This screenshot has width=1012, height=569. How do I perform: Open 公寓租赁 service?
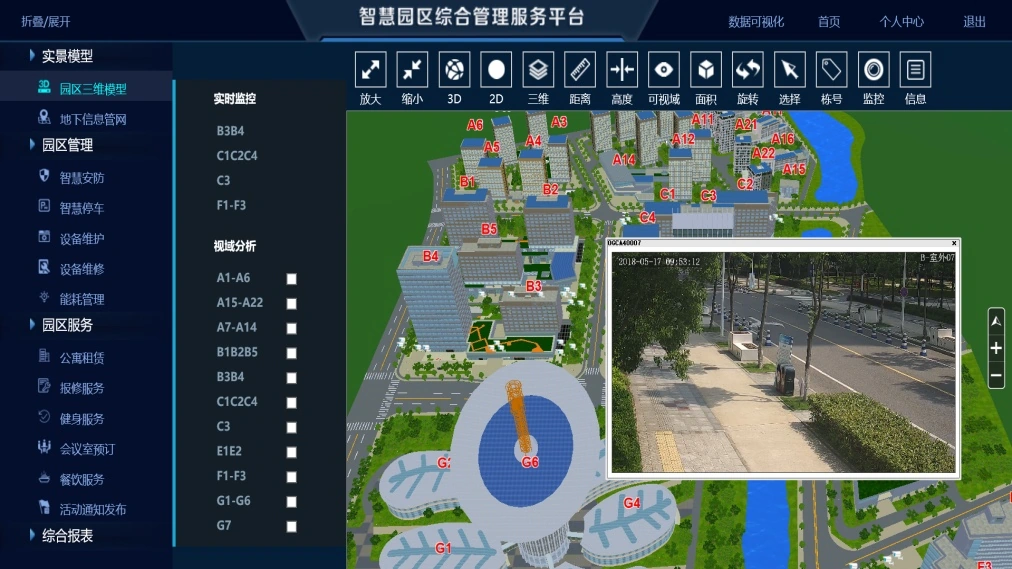[82, 358]
